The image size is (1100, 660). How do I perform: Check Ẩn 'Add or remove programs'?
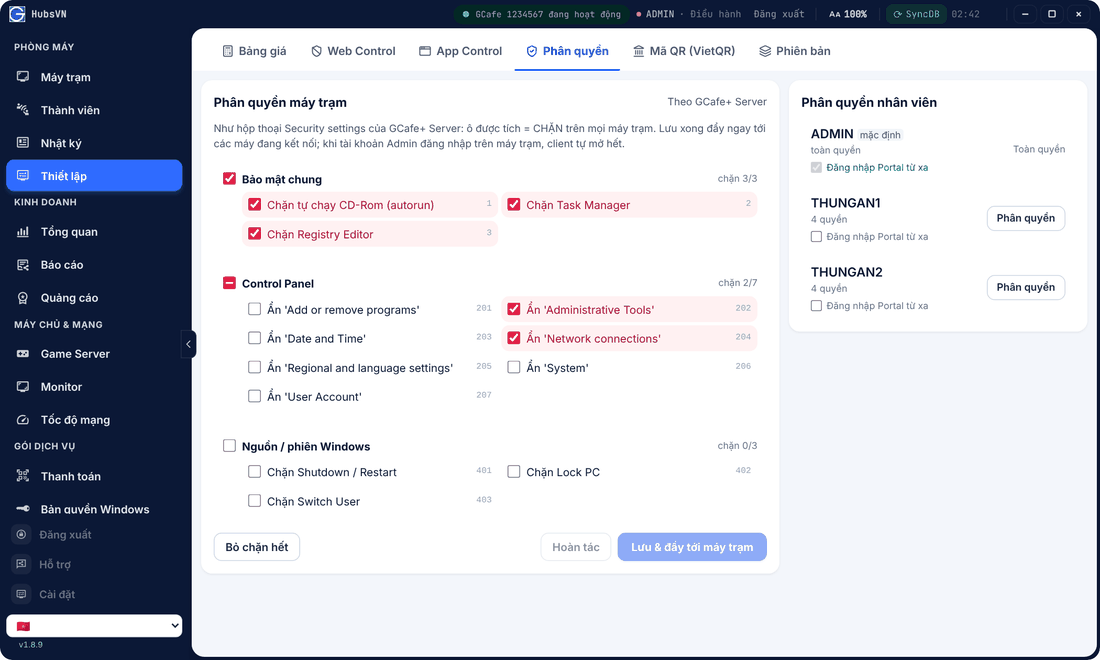point(255,309)
